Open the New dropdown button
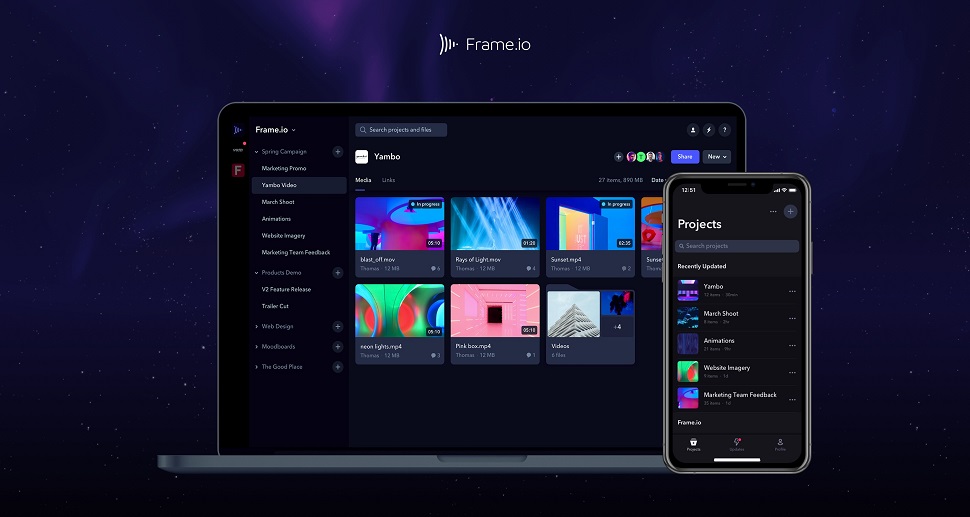The height and width of the screenshot is (517, 970). coord(716,157)
